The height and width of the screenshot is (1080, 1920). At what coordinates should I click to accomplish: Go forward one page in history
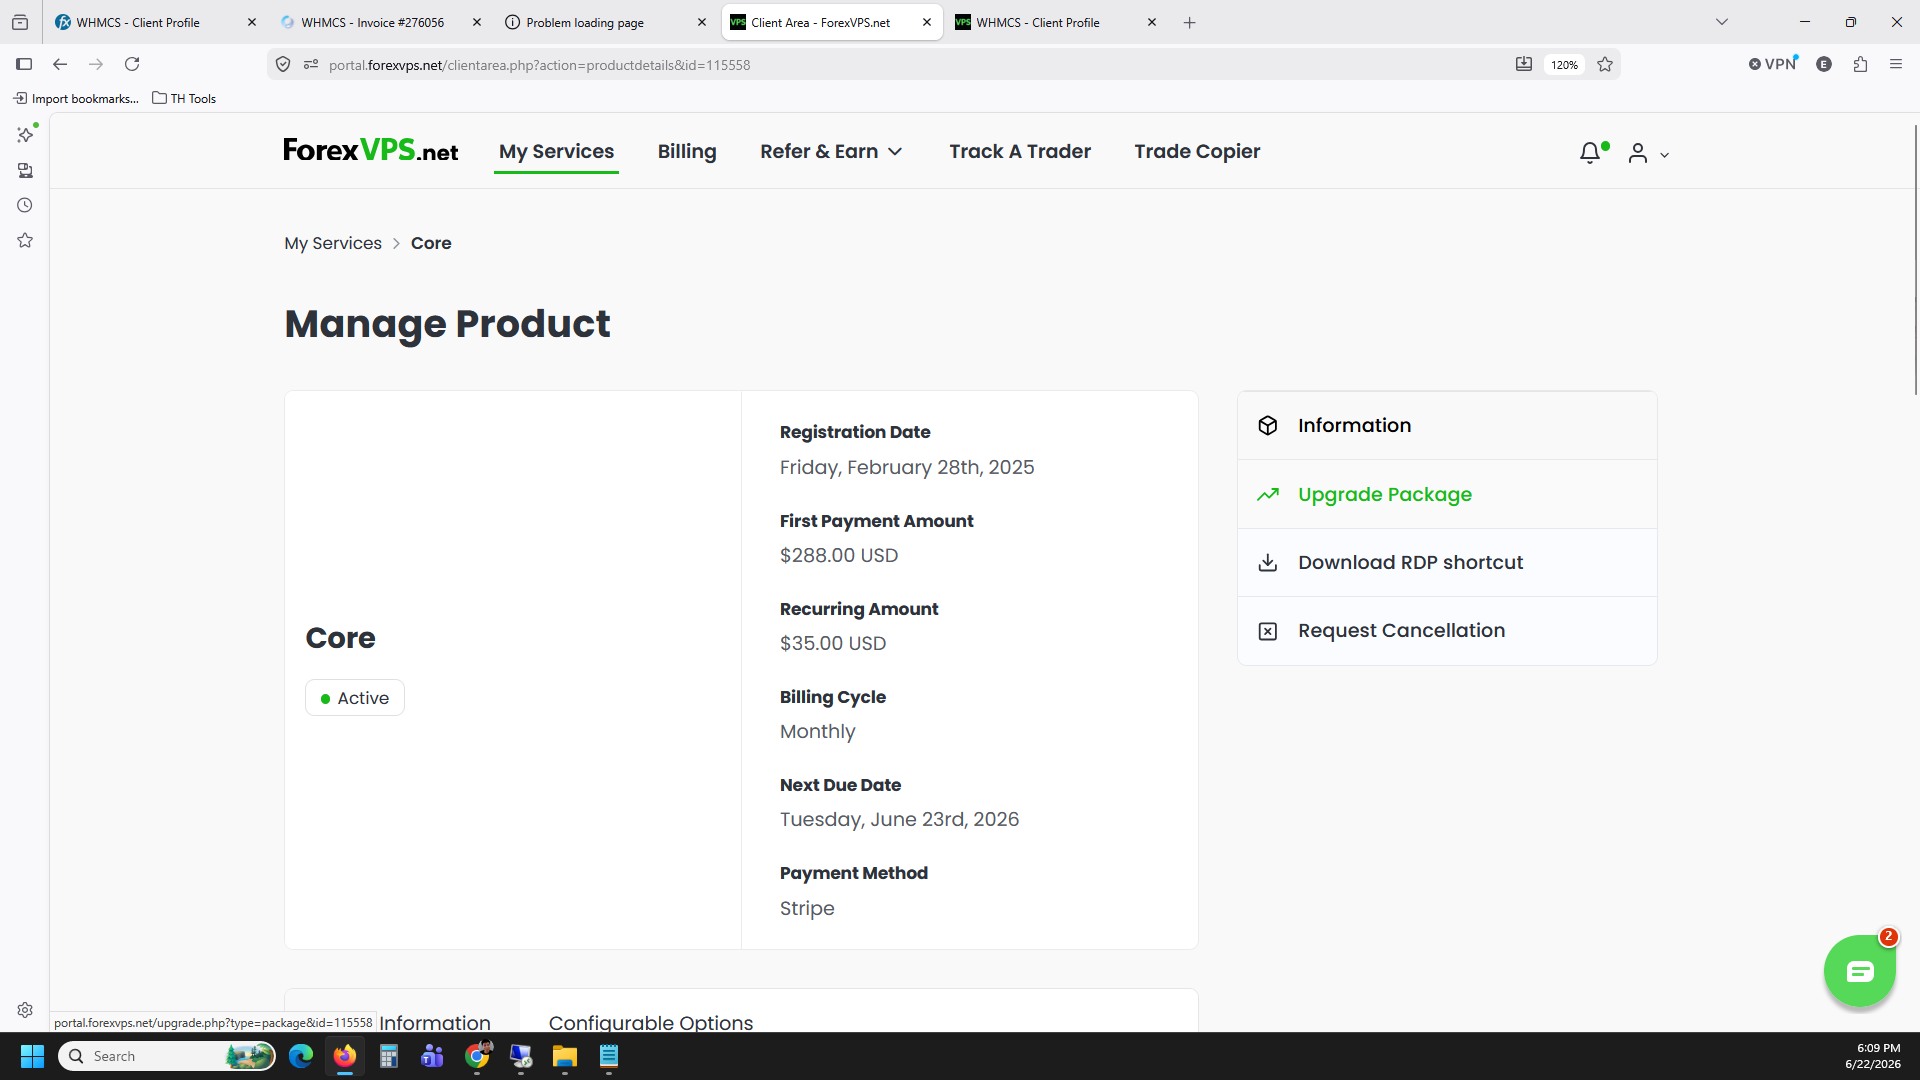pos(96,64)
